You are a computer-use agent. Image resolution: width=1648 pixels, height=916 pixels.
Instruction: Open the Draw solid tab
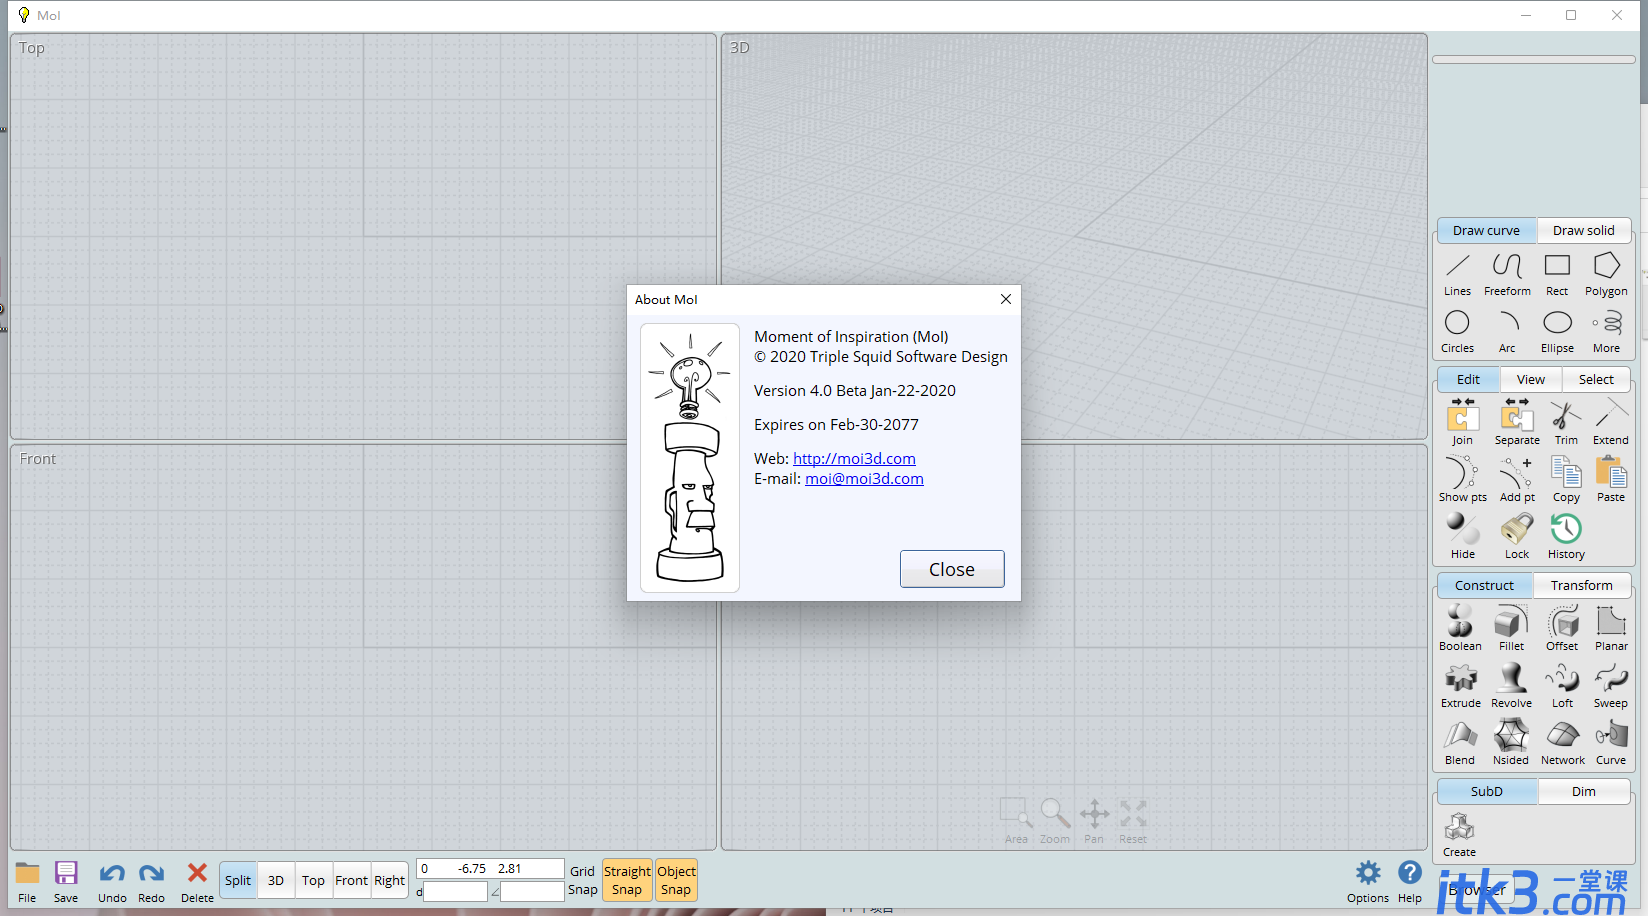(1583, 230)
